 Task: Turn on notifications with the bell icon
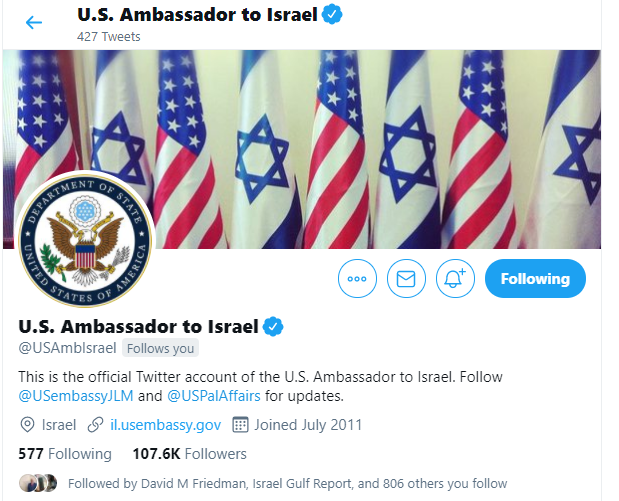tap(455, 279)
